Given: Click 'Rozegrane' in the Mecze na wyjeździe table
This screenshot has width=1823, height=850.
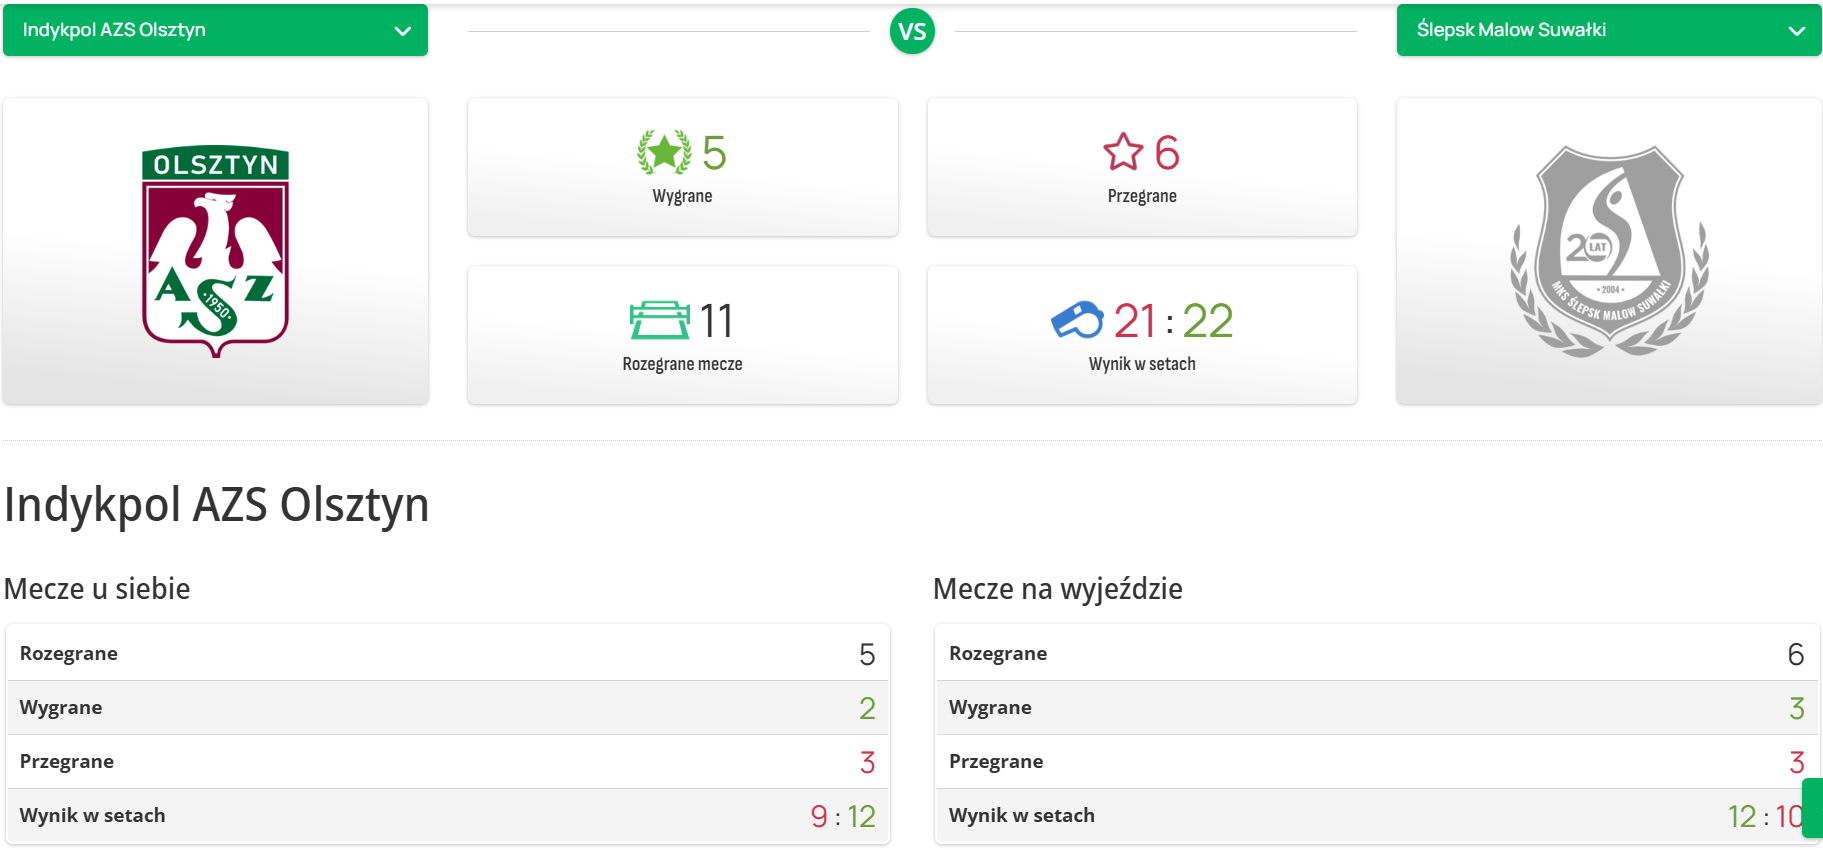Looking at the screenshot, I should (998, 653).
